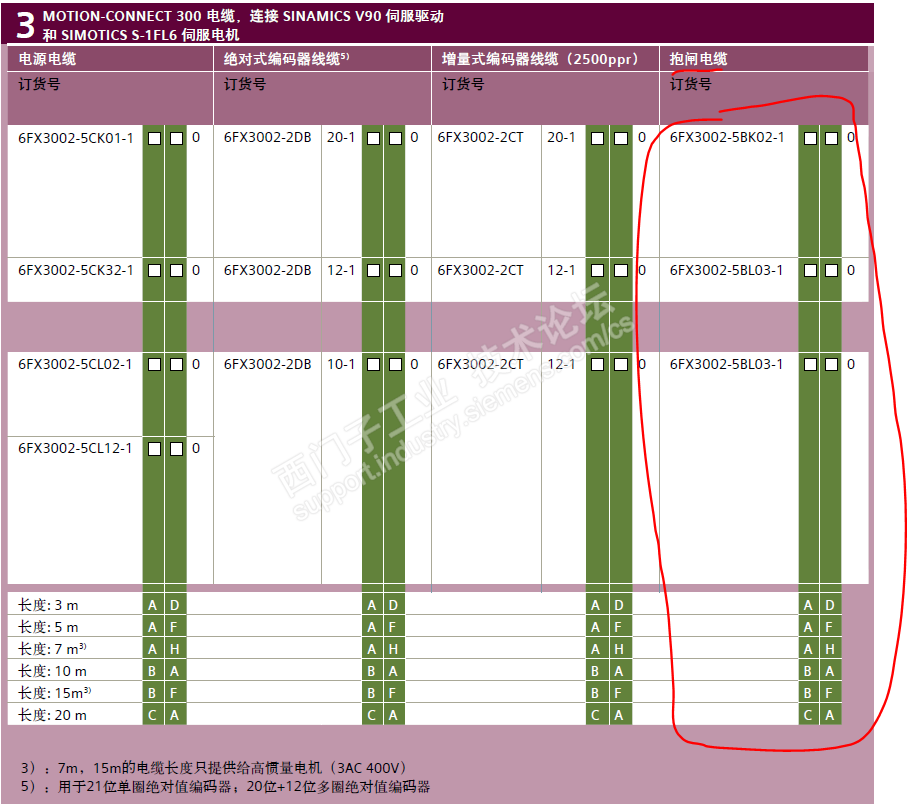The width and height of the screenshot is (907, 804).
Task: Check the second empty box after 6FX3002-5BK02-1
Action: click(x=831, y=138)
